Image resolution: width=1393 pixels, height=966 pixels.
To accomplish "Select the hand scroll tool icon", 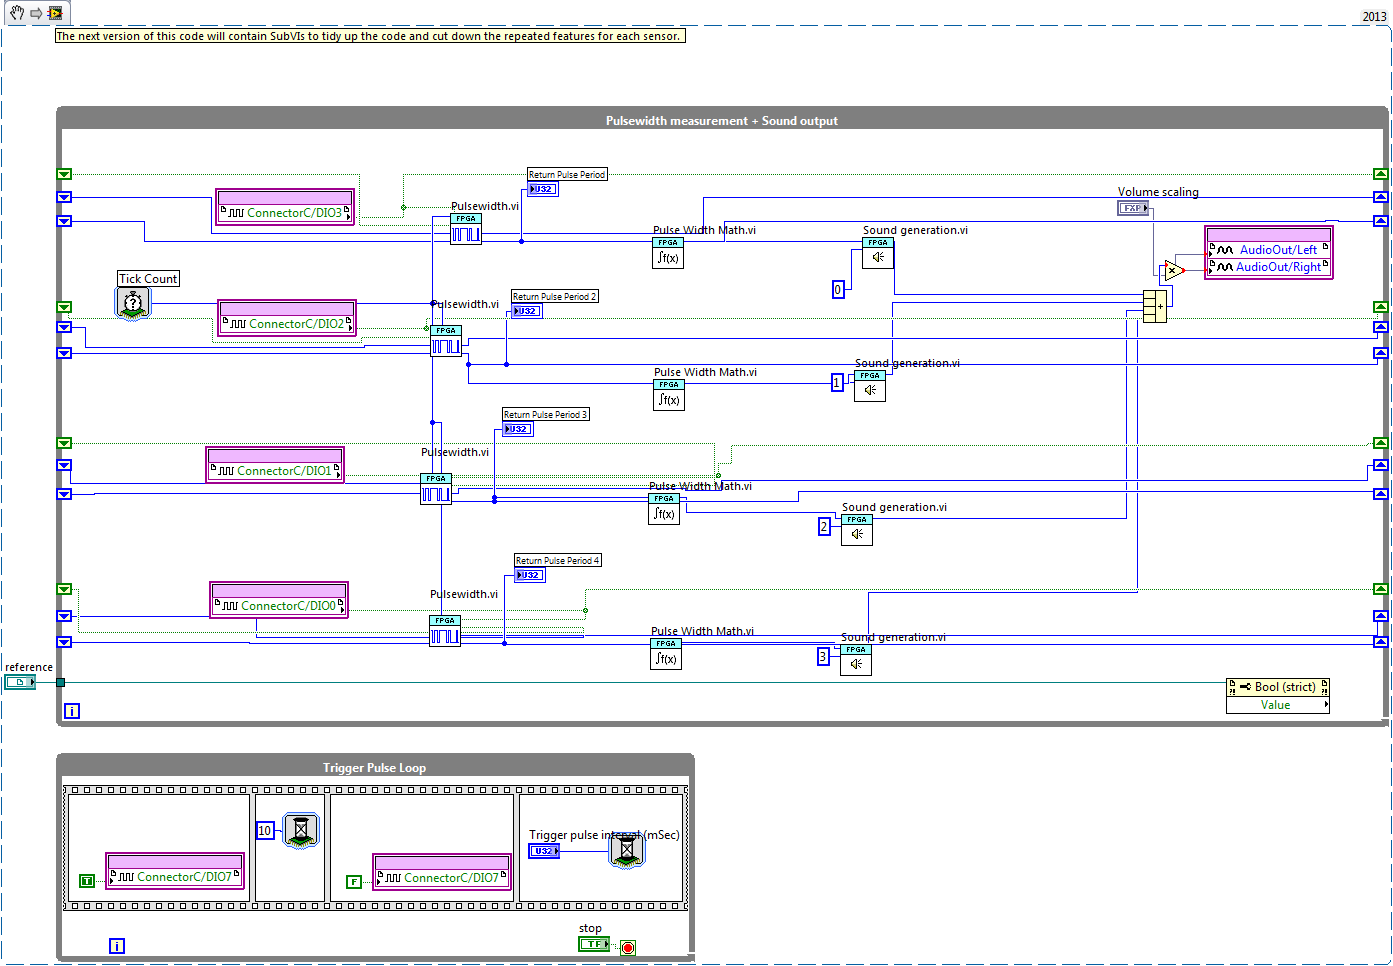I will [17, 13].
